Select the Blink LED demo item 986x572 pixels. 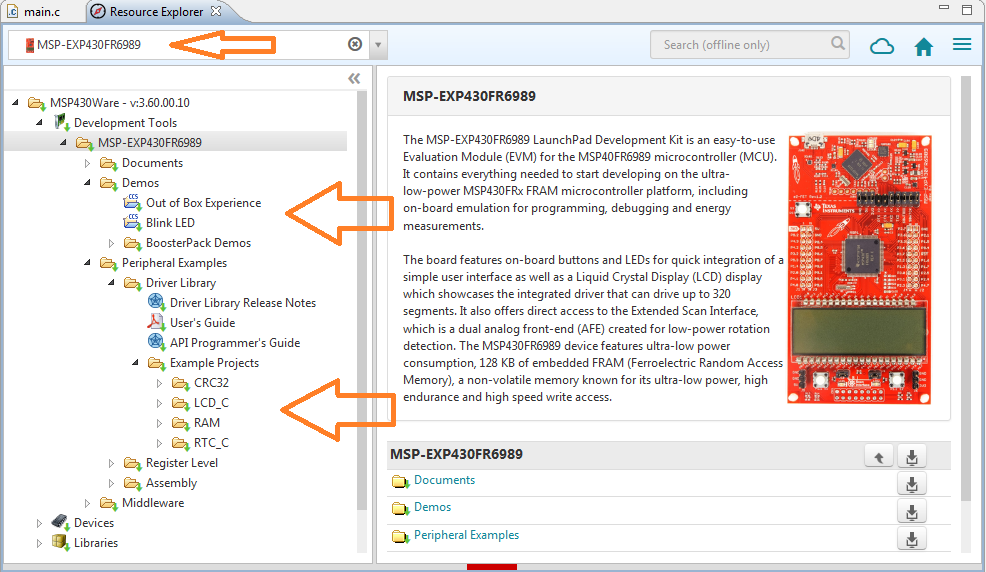170,223
